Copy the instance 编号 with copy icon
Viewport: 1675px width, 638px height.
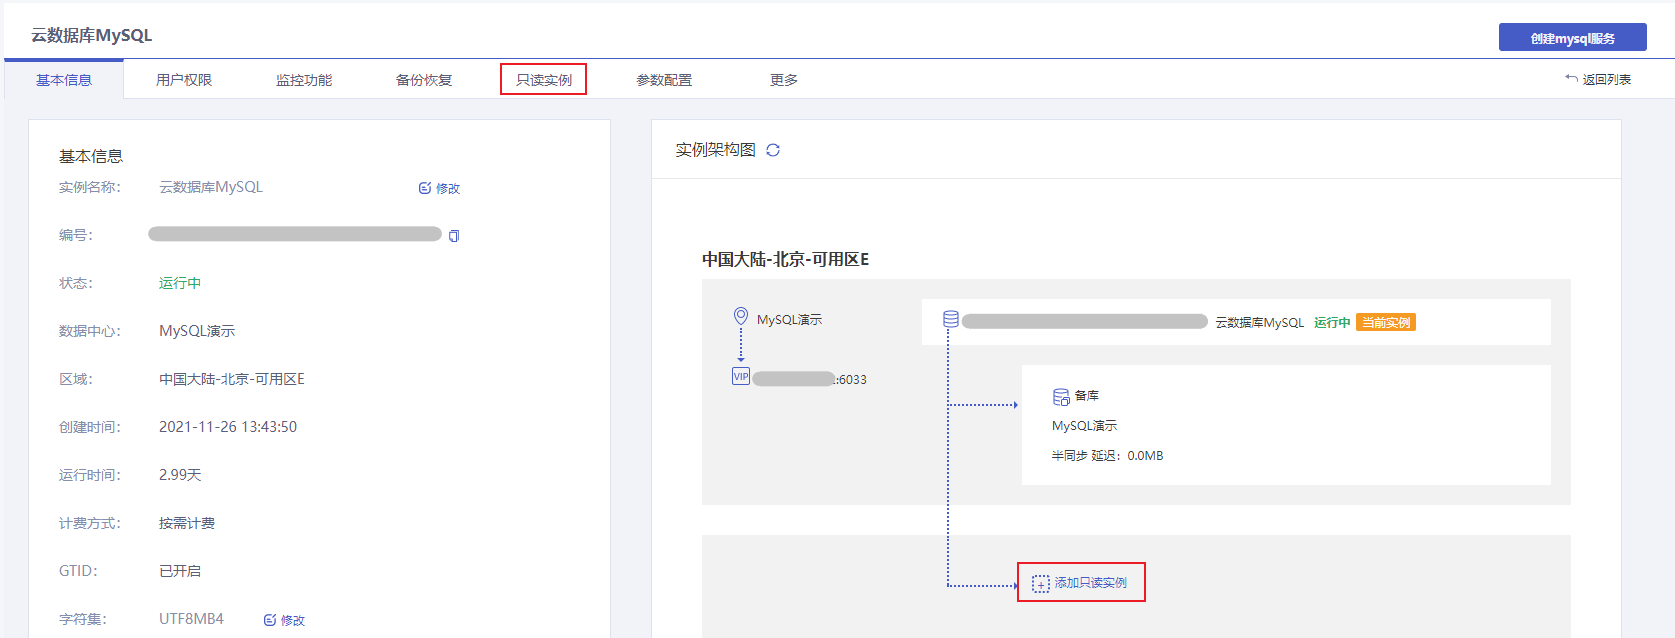(454, 236)
